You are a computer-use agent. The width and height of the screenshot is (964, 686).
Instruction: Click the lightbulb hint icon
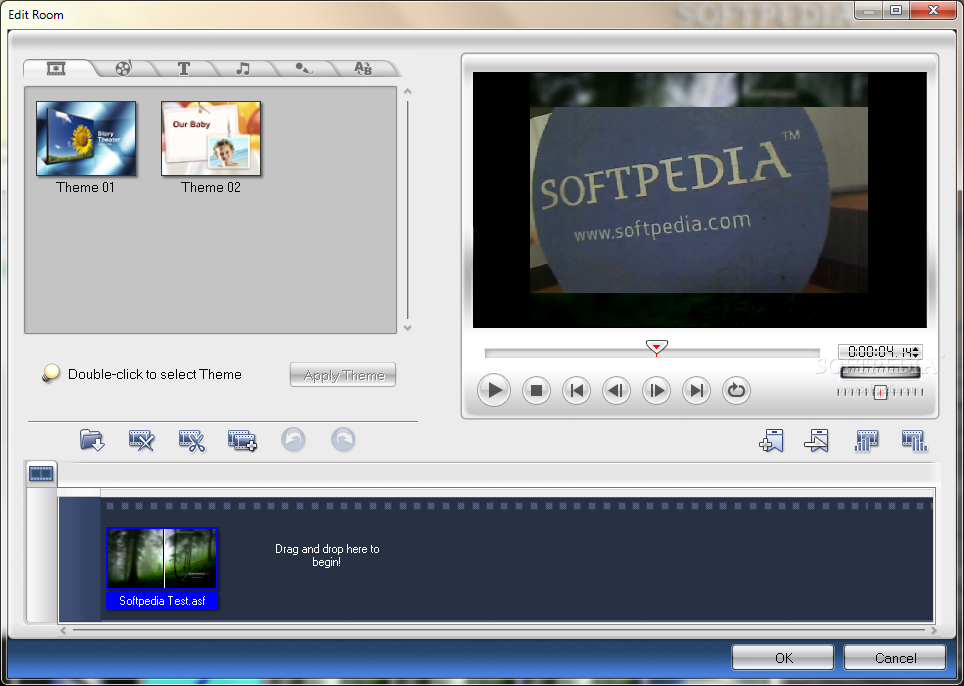click(x=50, y=373)
